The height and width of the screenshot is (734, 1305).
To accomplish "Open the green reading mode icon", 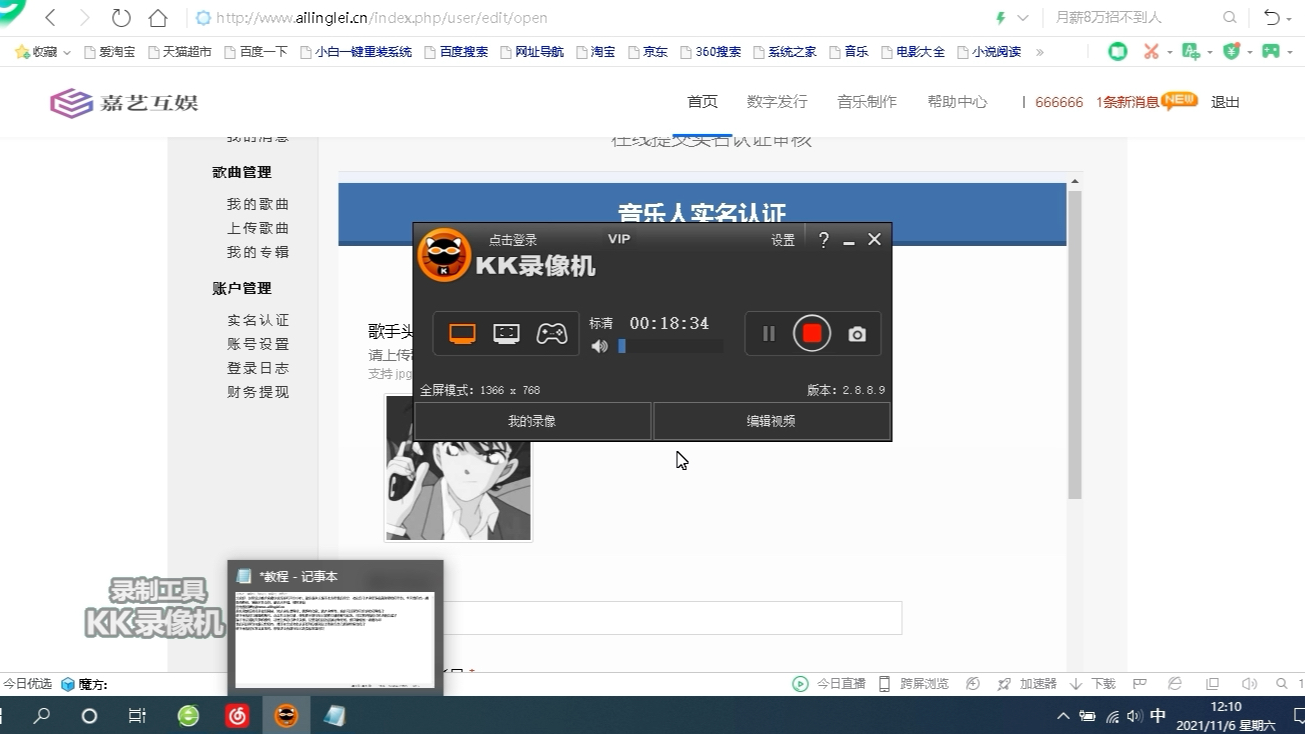I will click(1118, 51).
